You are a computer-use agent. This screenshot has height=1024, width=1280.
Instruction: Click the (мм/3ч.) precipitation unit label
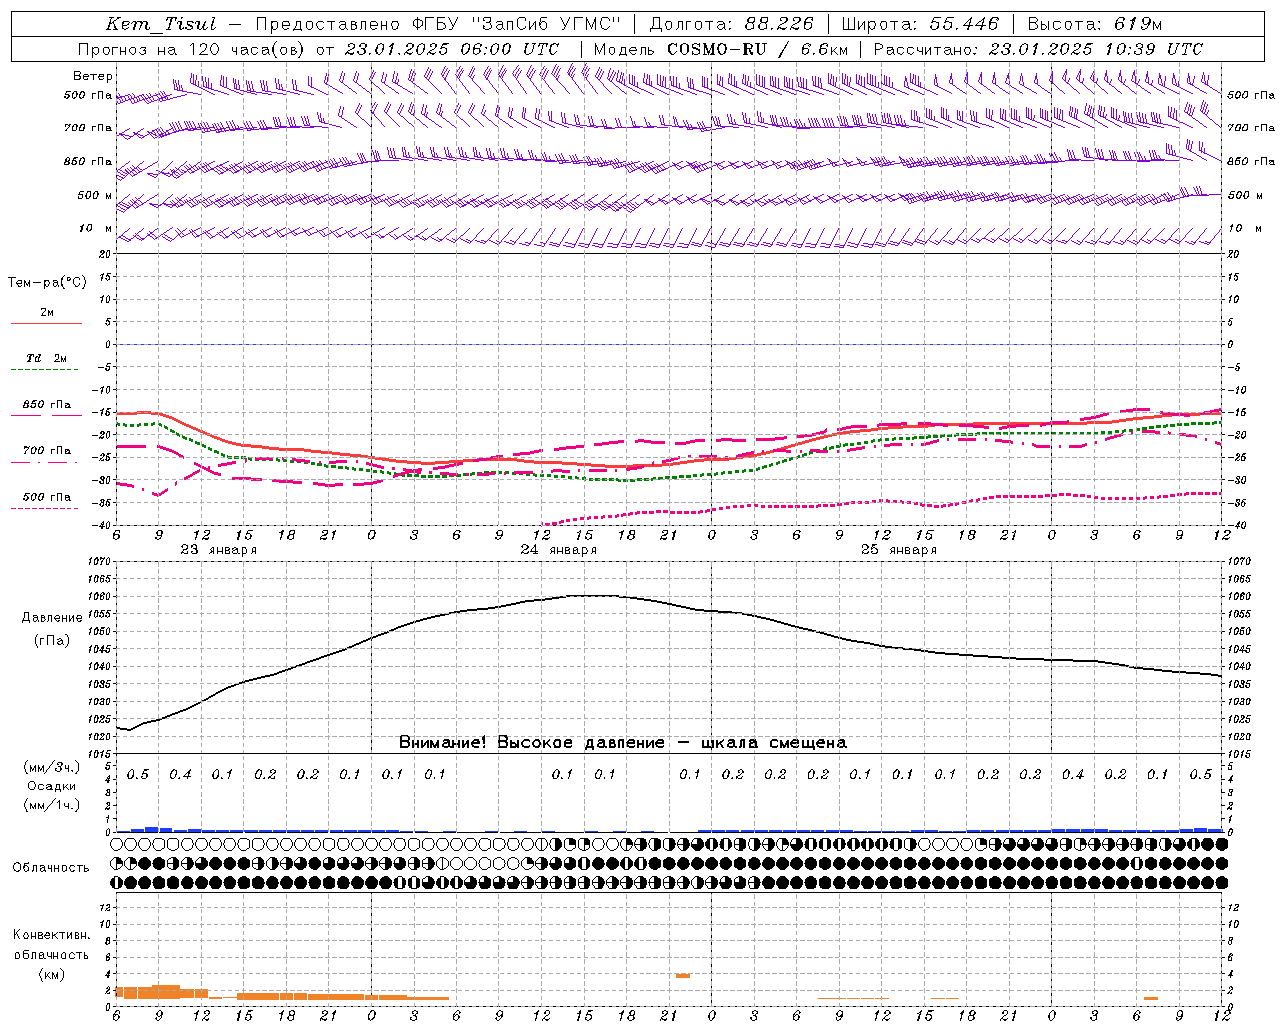(52, 767)
